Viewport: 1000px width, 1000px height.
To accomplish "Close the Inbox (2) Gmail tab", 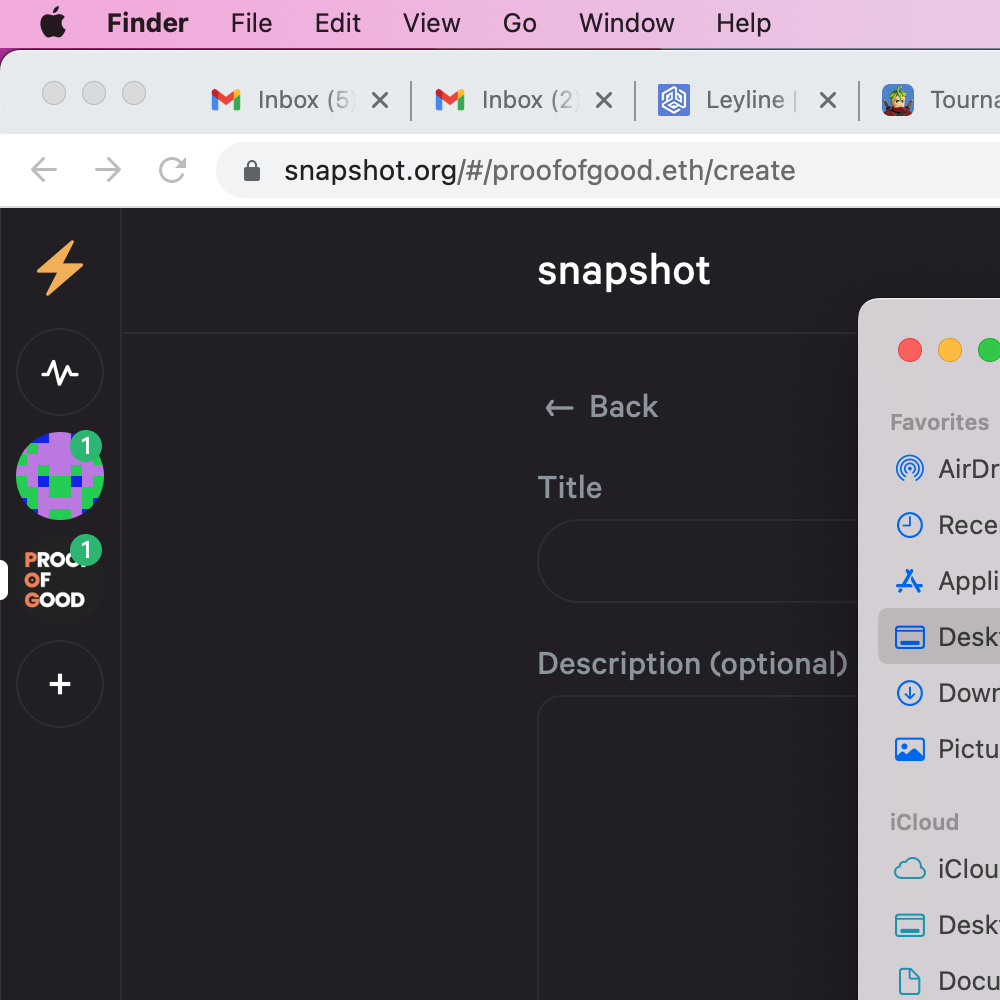I will point(604,100).
